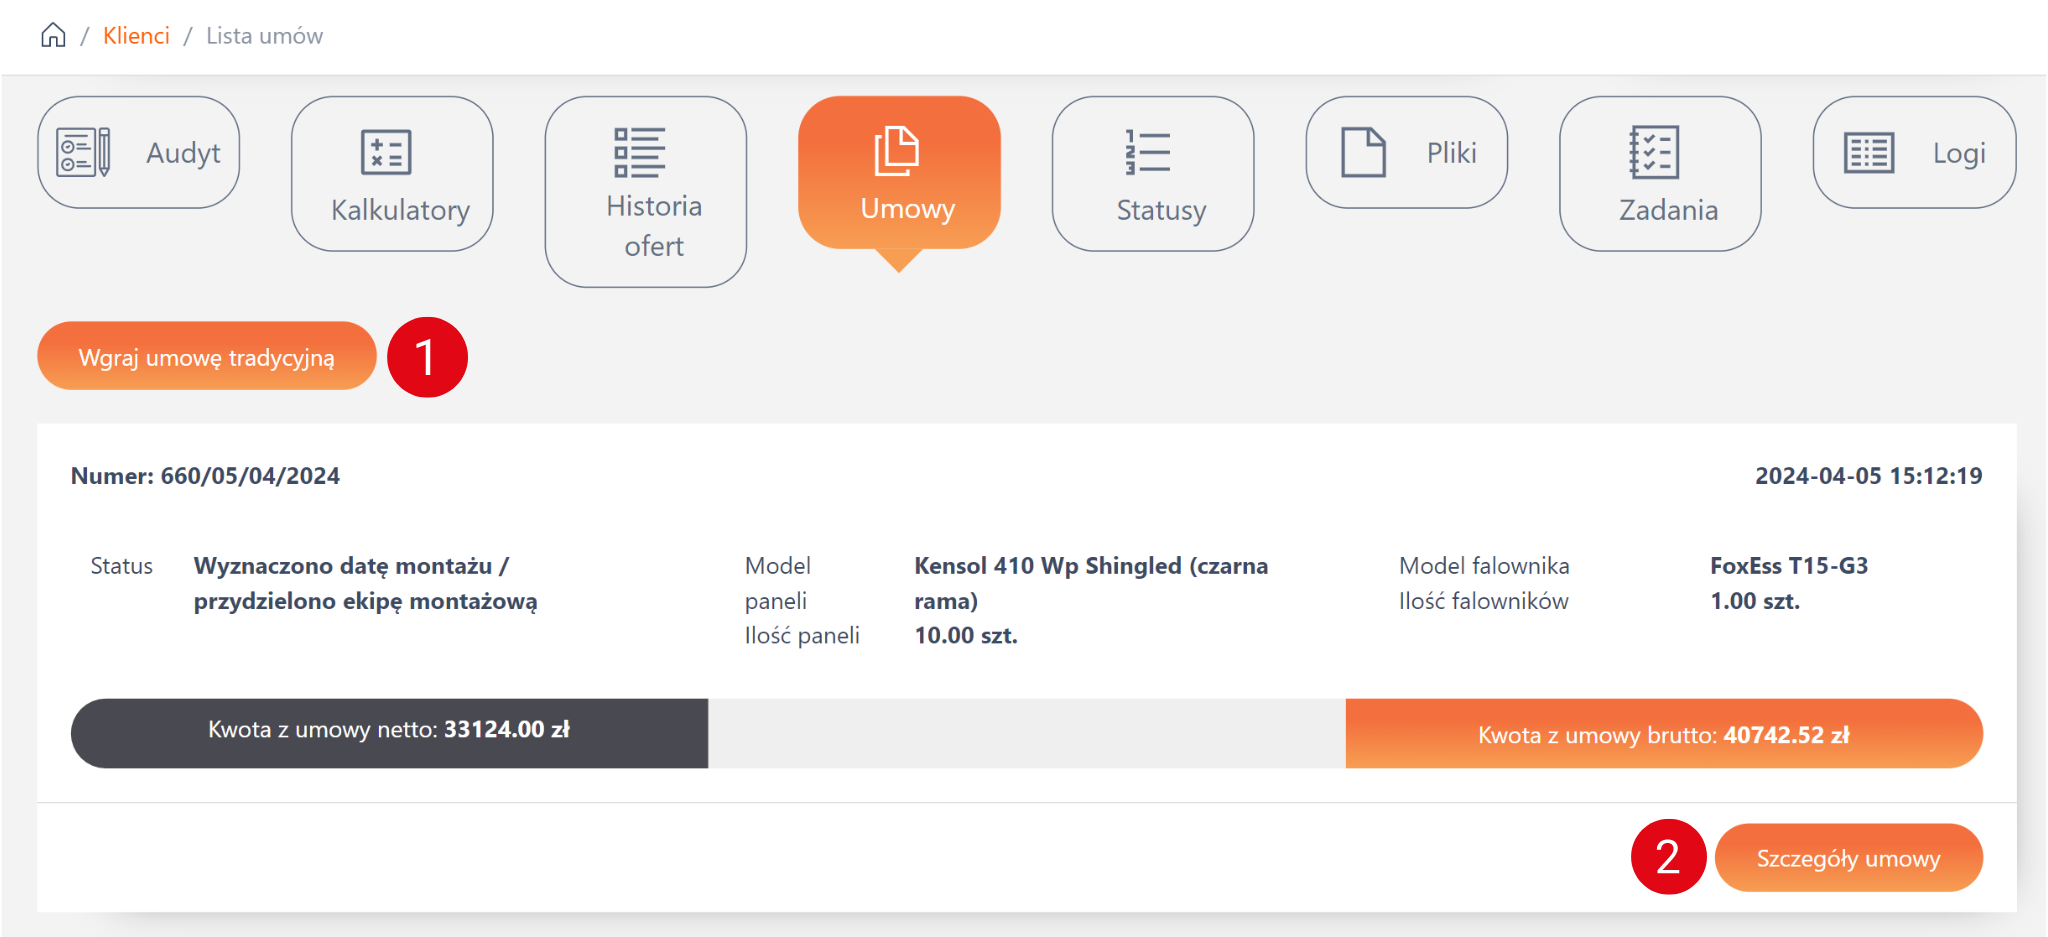Image resolution: width=2048 pixels, height=937 pixels.
Task: Click the orange Kwota z umowy brutto bar
Action: point(1663,735)
